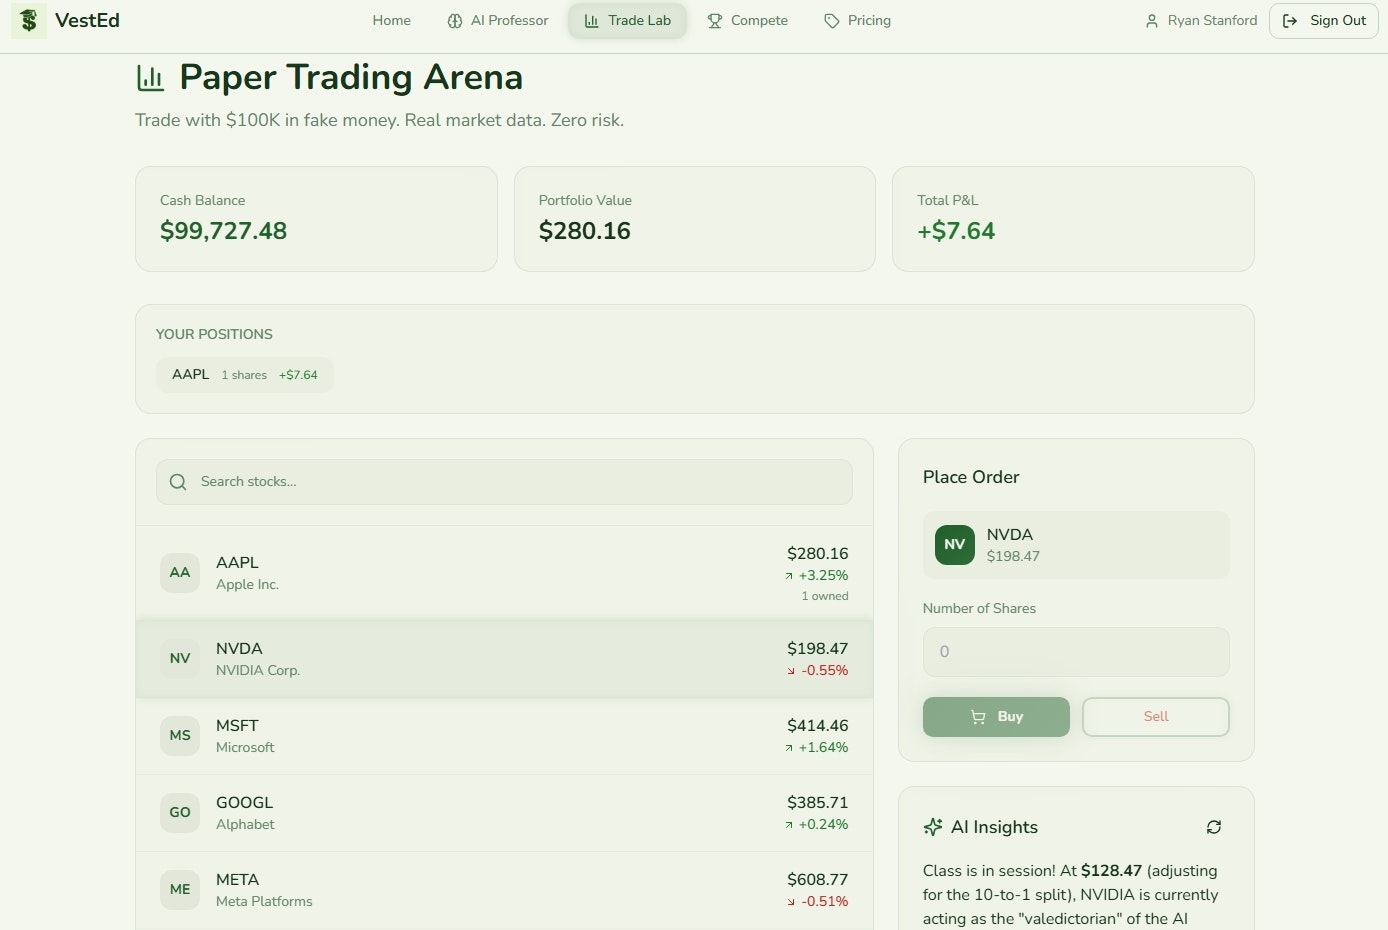Screen dimensions: 1388x930
Task: Click the AA ticker badge
Action: (180, 573)
